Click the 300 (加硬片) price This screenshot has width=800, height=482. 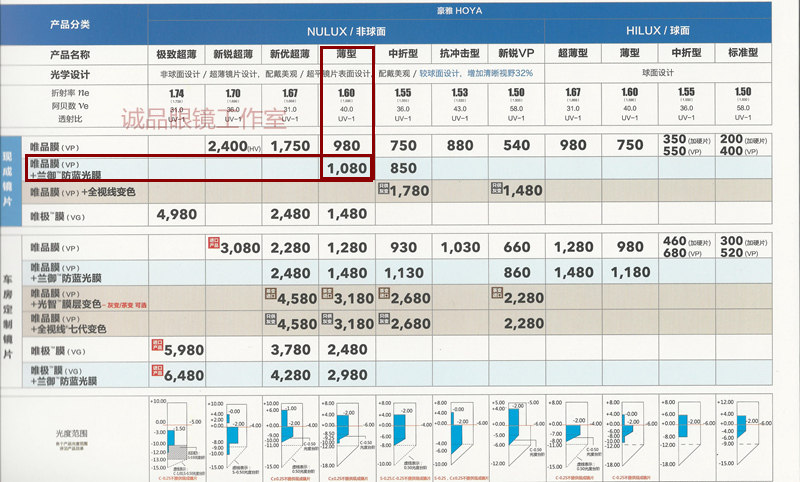[x=743, y=241]
